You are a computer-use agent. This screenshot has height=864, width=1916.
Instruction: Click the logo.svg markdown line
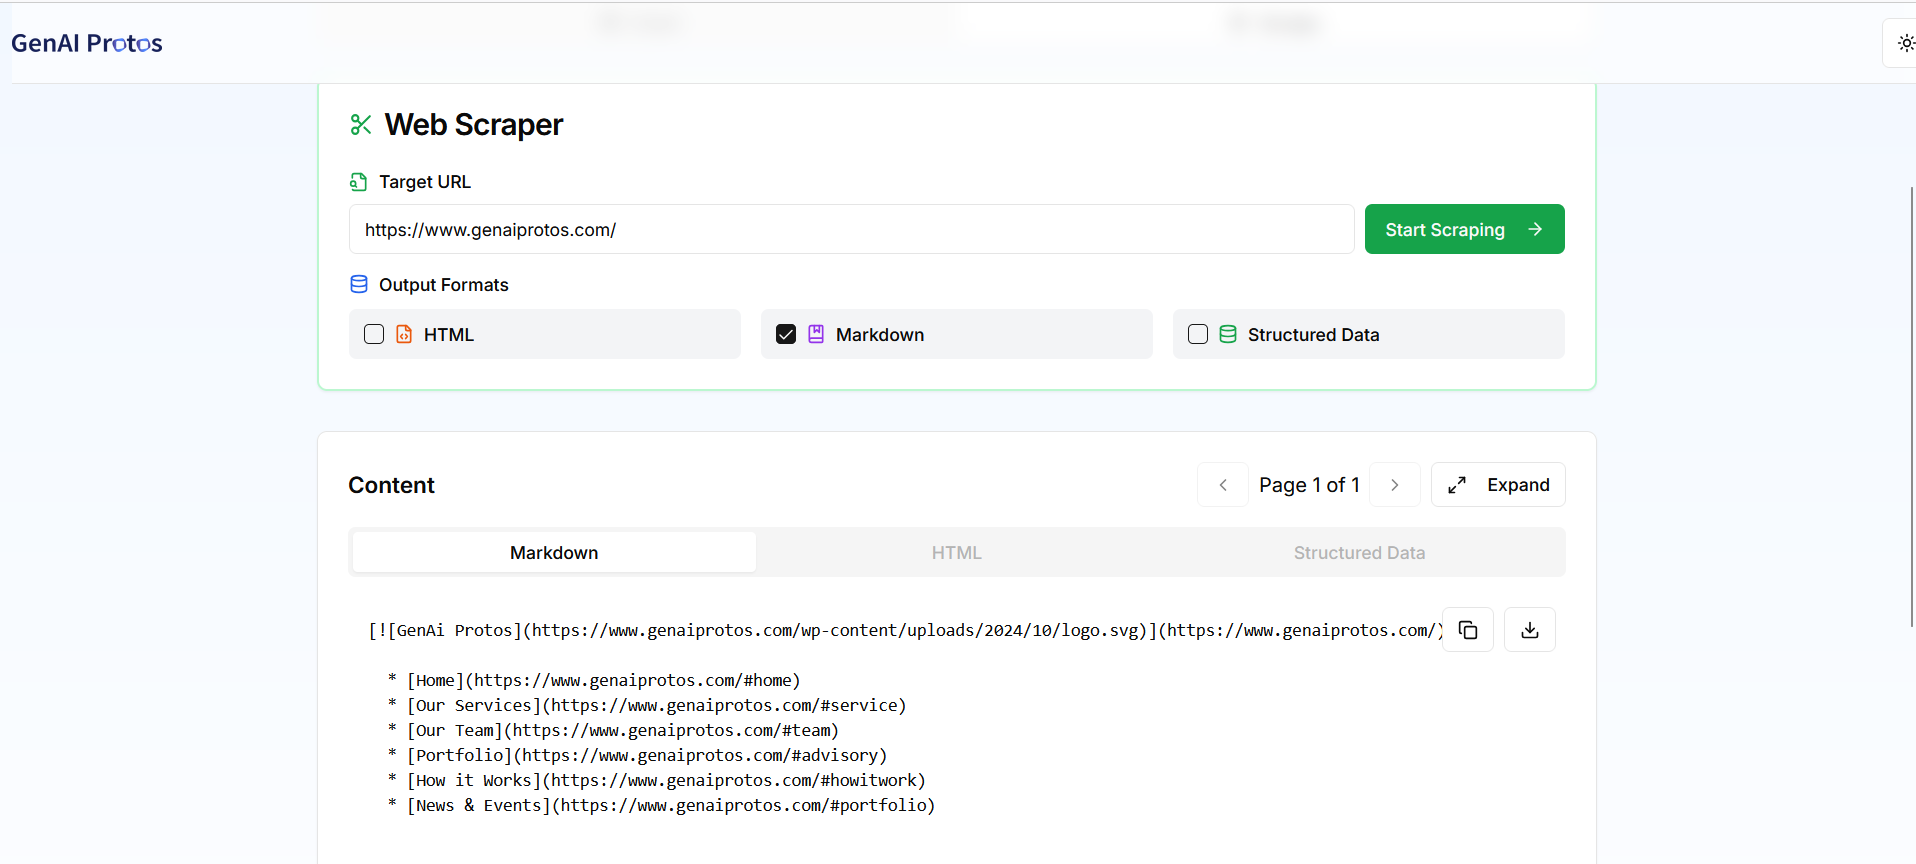[x=906, y=630]
